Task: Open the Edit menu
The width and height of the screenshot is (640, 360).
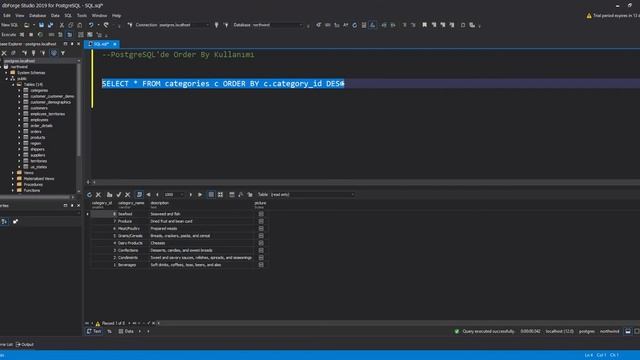Action: pyautogui.click(x=7, y=16)
